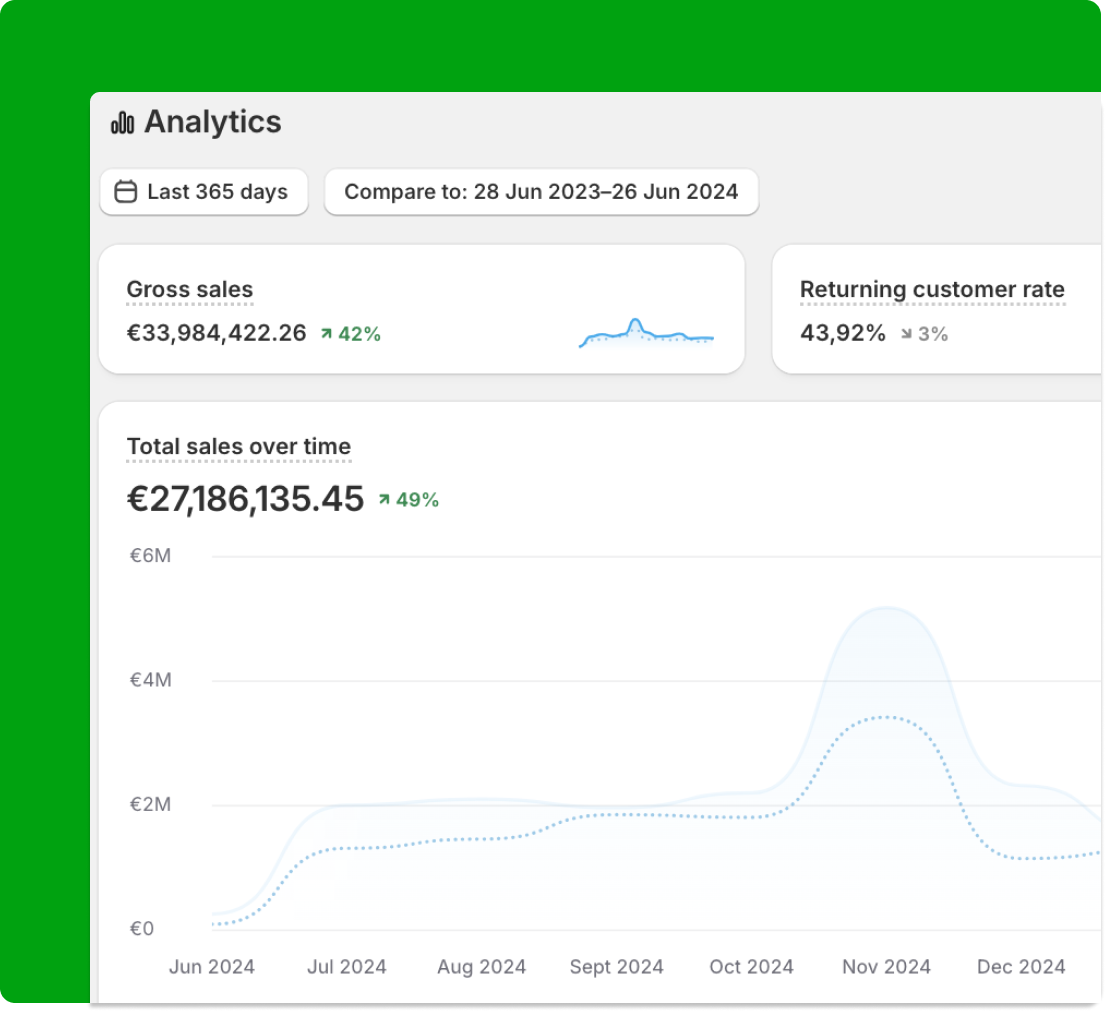Screen dimensions: 1105x1011
Task: Click the €4M y-axis label
Action: coord(150,680)
